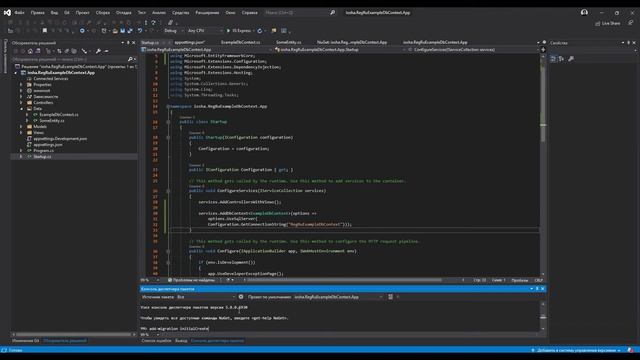
Task: Switch to the Список ошибок tab
Action: (x=156, y=340)
